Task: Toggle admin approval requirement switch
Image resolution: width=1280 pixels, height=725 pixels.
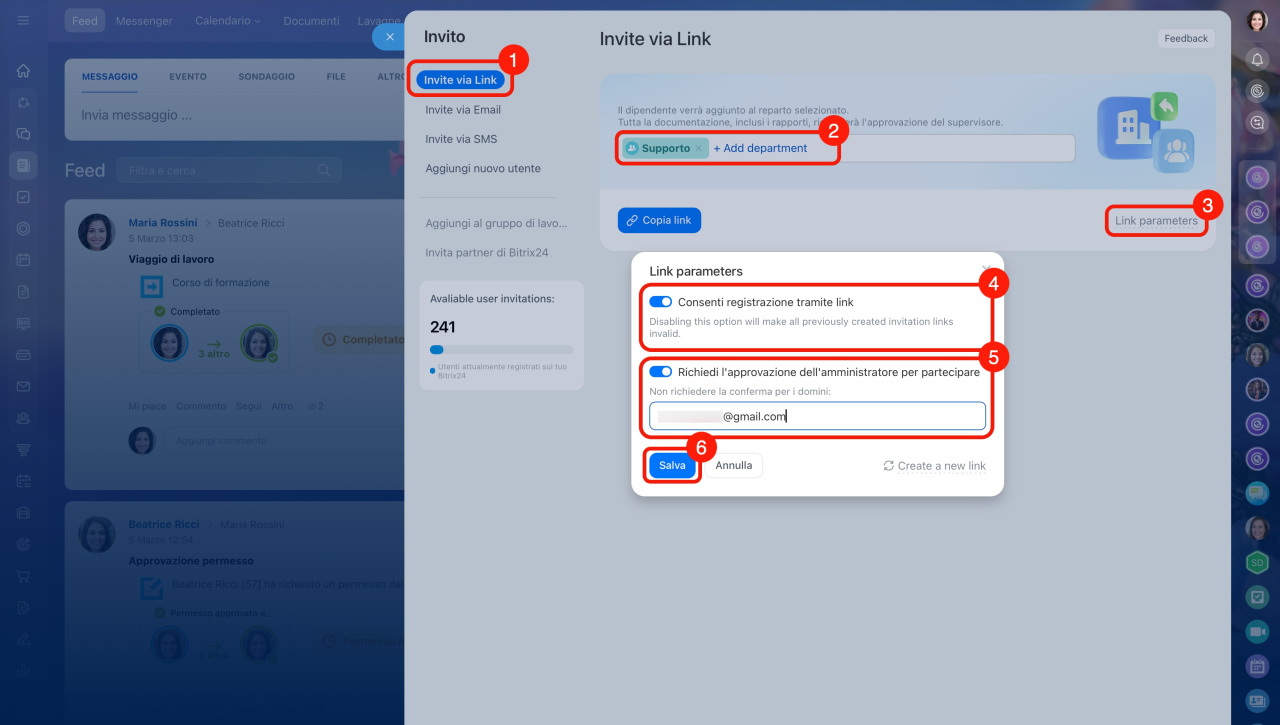Action: click(660, 372)
